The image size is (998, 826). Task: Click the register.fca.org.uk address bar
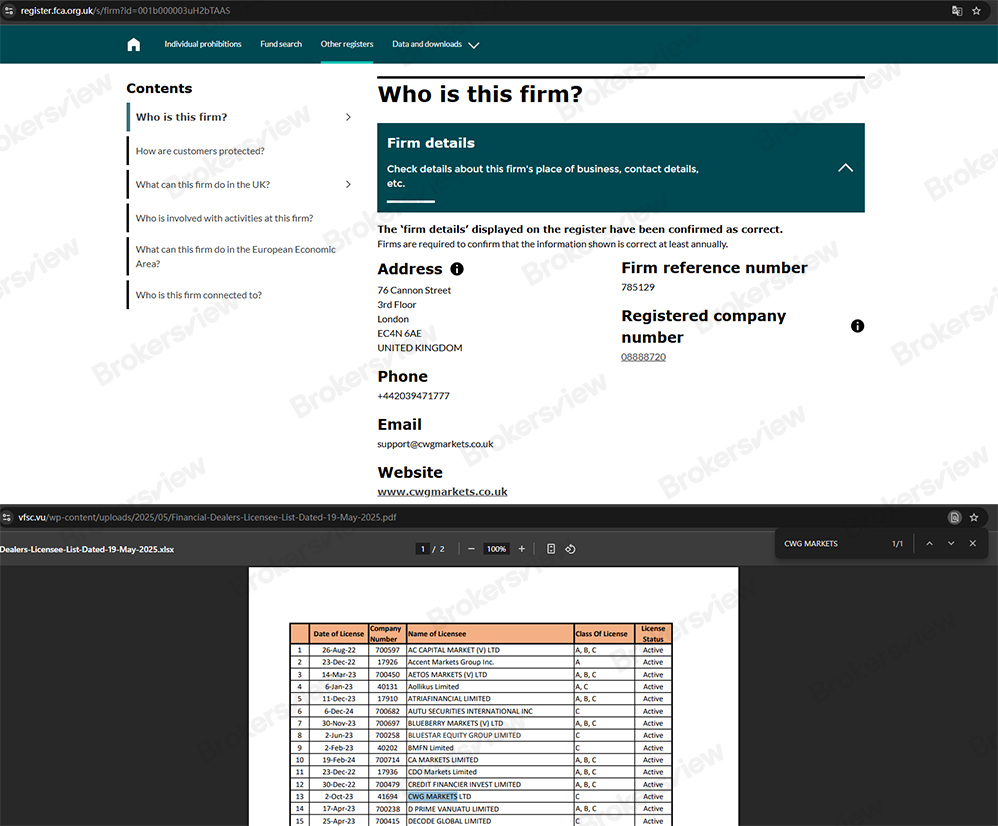tap(125, 11)
